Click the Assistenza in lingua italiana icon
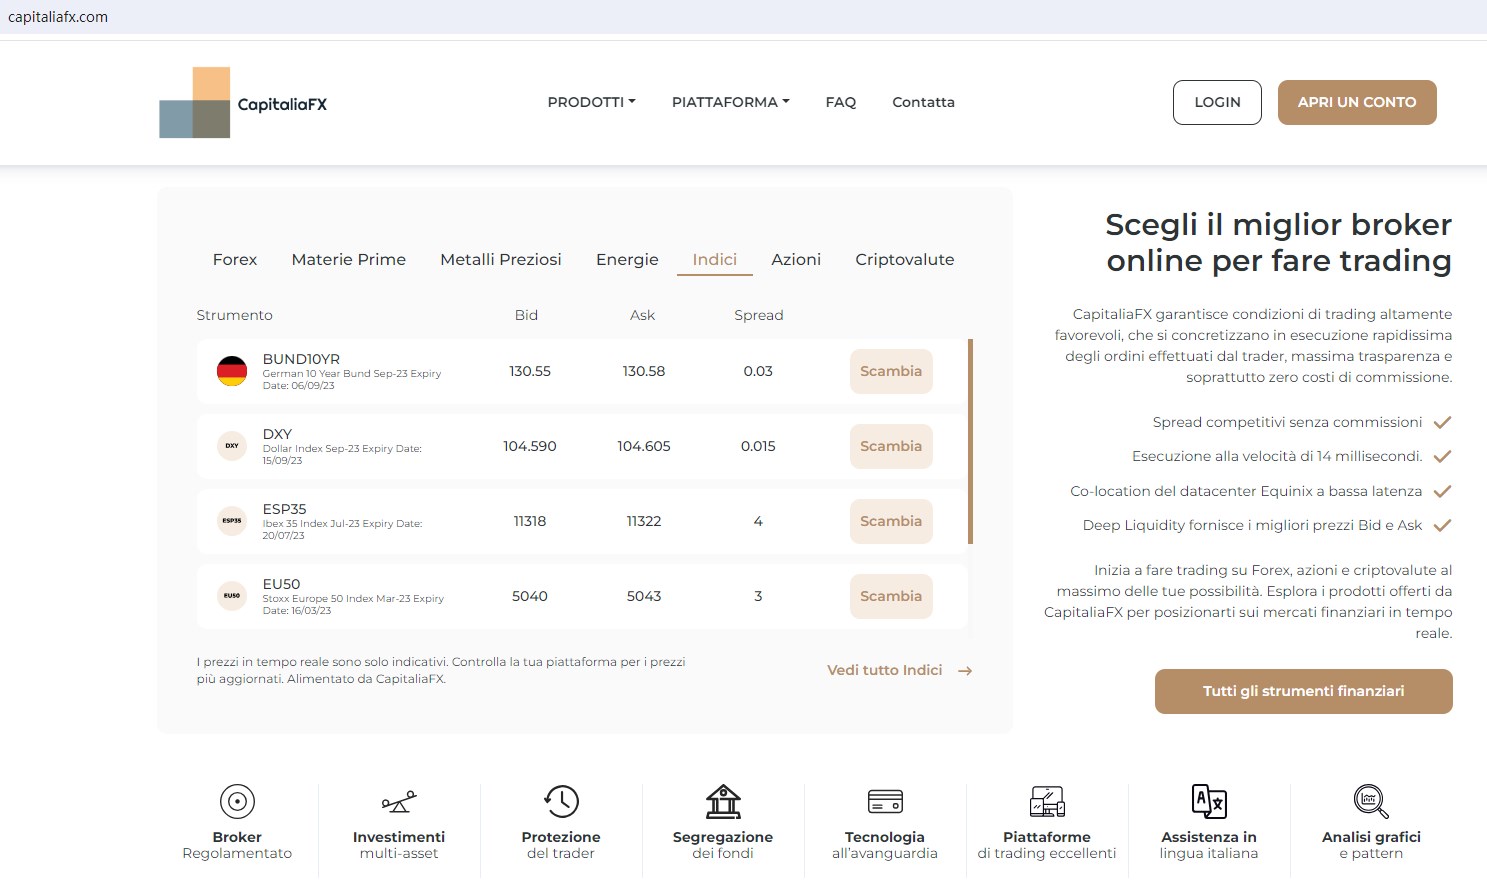The height and width of the screenshot is (884, 1487). [1209, 801]
